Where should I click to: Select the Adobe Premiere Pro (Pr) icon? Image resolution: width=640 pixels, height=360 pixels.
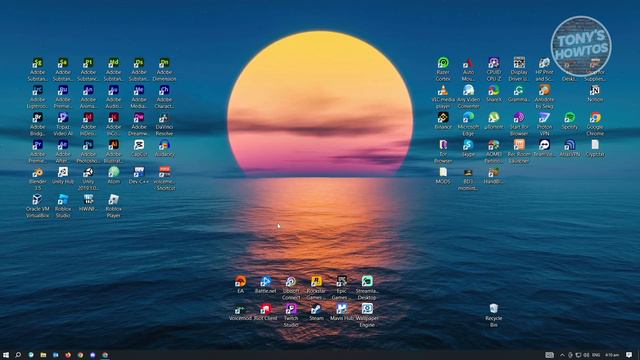[38, 145]
